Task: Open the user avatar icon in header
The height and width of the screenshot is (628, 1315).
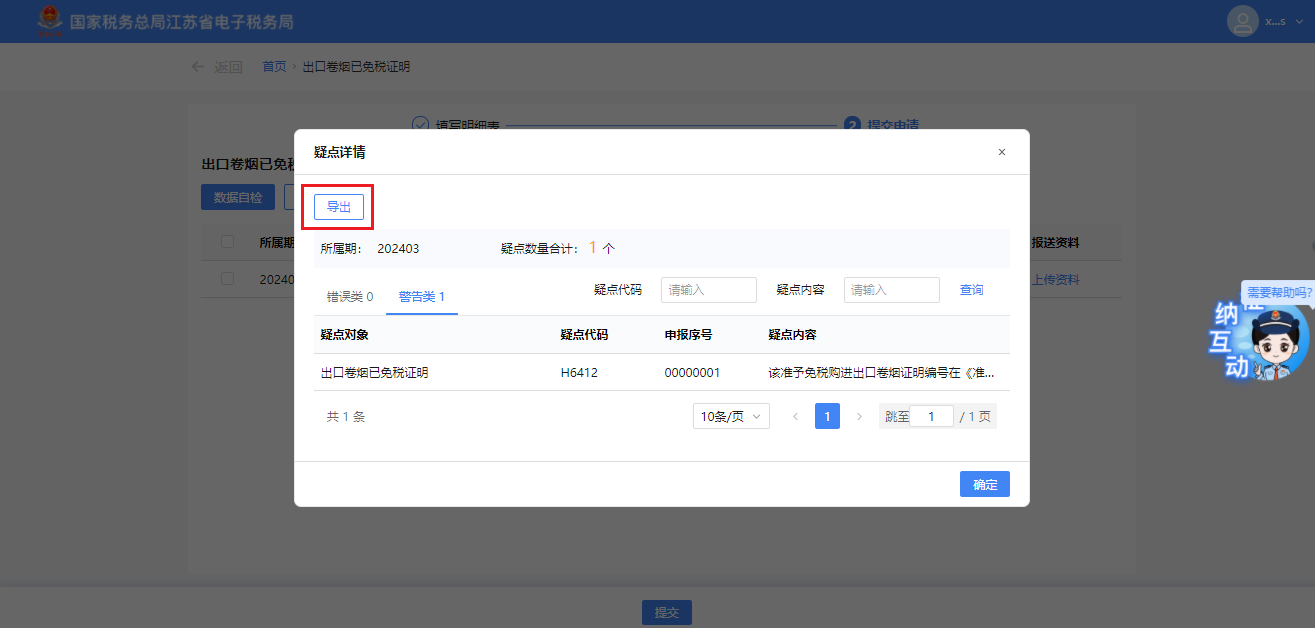Action: coord(1242,21)
